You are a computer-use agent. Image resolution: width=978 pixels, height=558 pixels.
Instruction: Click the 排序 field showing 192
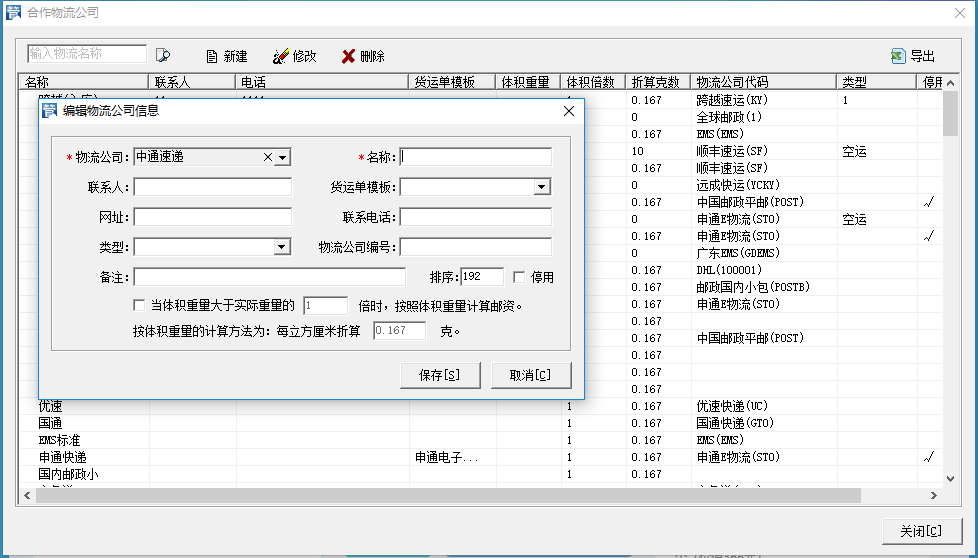(482, 277)
